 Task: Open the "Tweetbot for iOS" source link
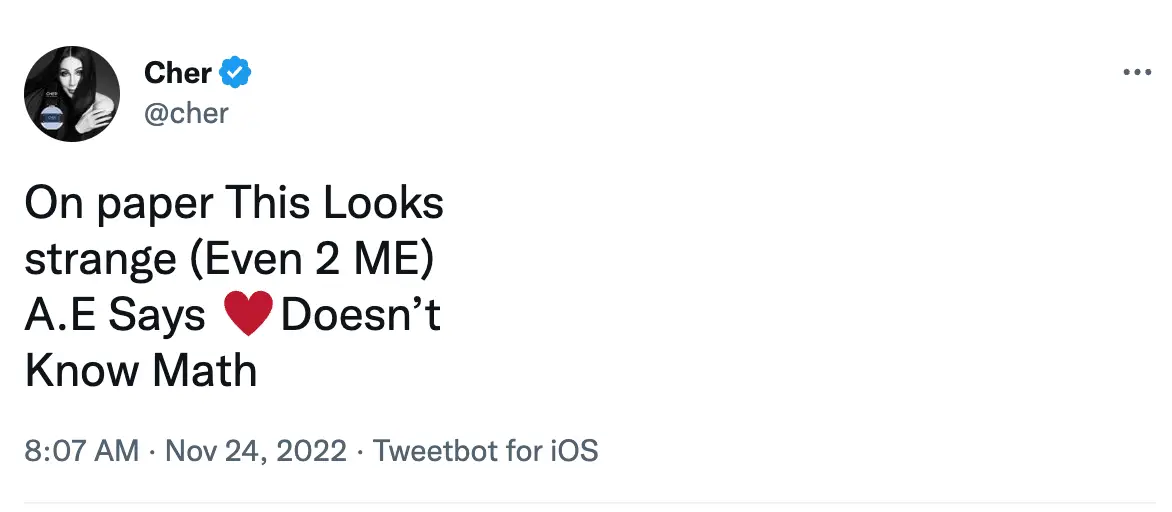pos(485,450)
